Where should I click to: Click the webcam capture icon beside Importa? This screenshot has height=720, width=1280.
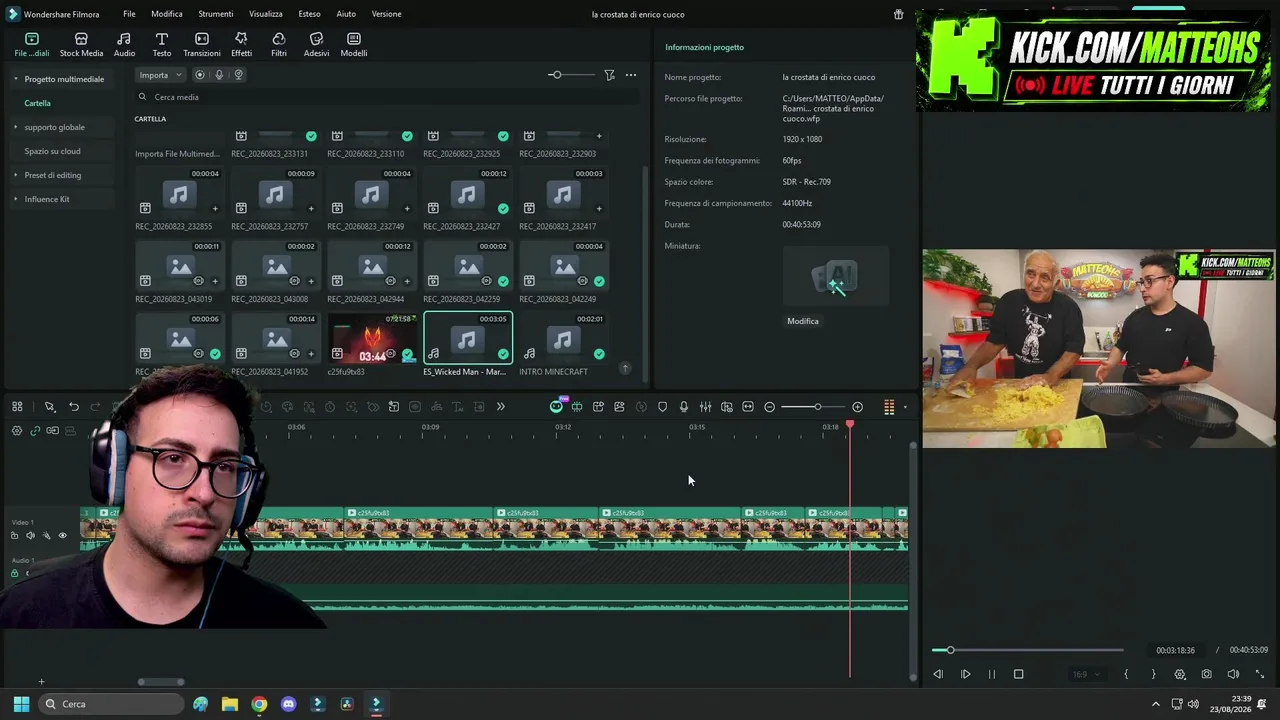(238, 75)
